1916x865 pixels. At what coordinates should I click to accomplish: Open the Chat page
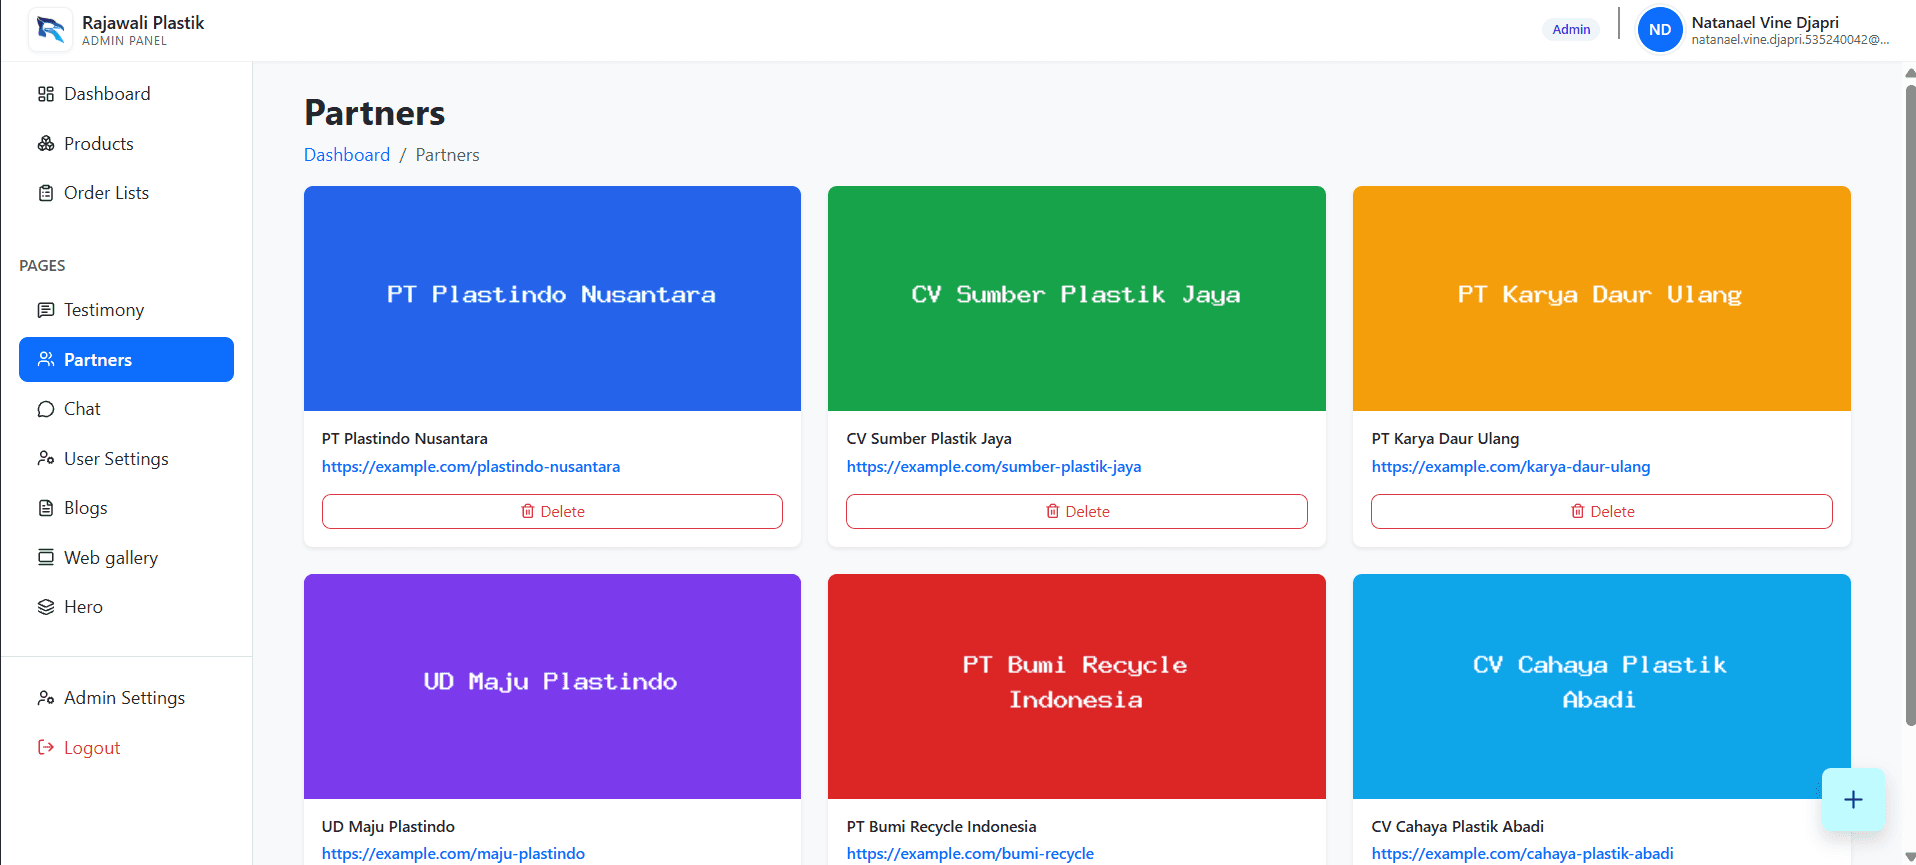coord(126,409)
